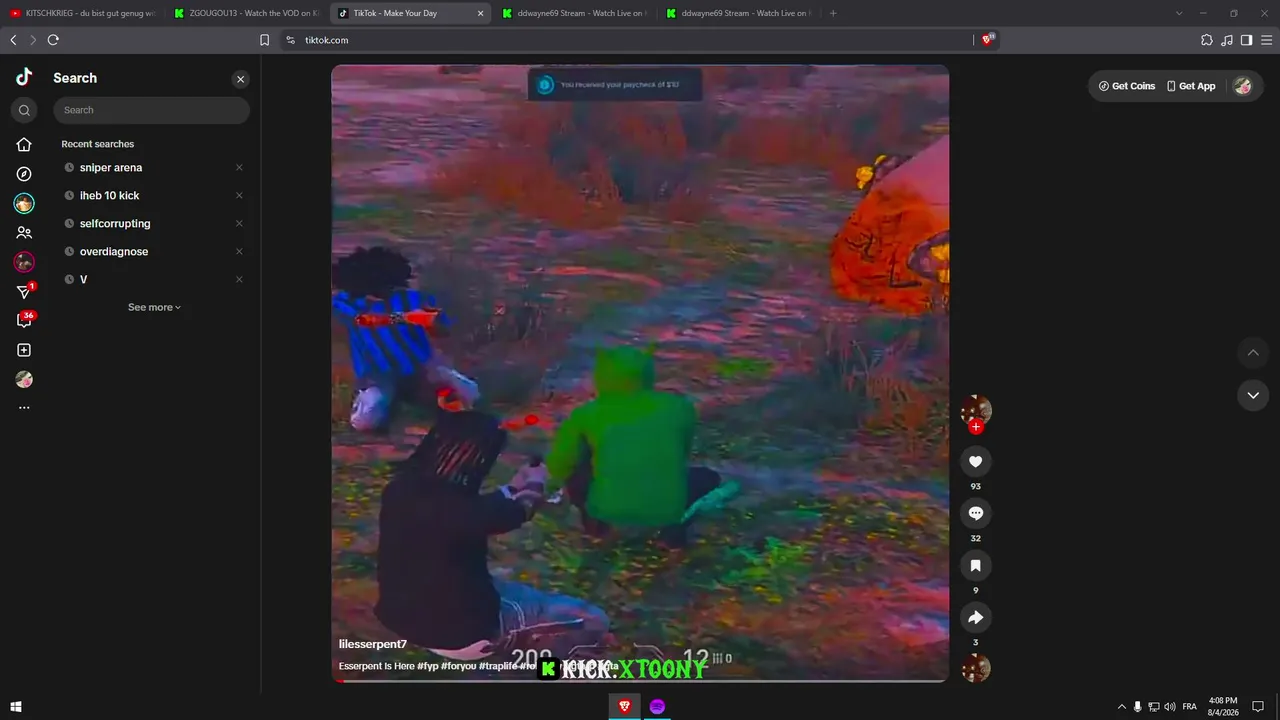
Task: Show hidden system tray icons chevron
Action: click(x=1121, y=706)
